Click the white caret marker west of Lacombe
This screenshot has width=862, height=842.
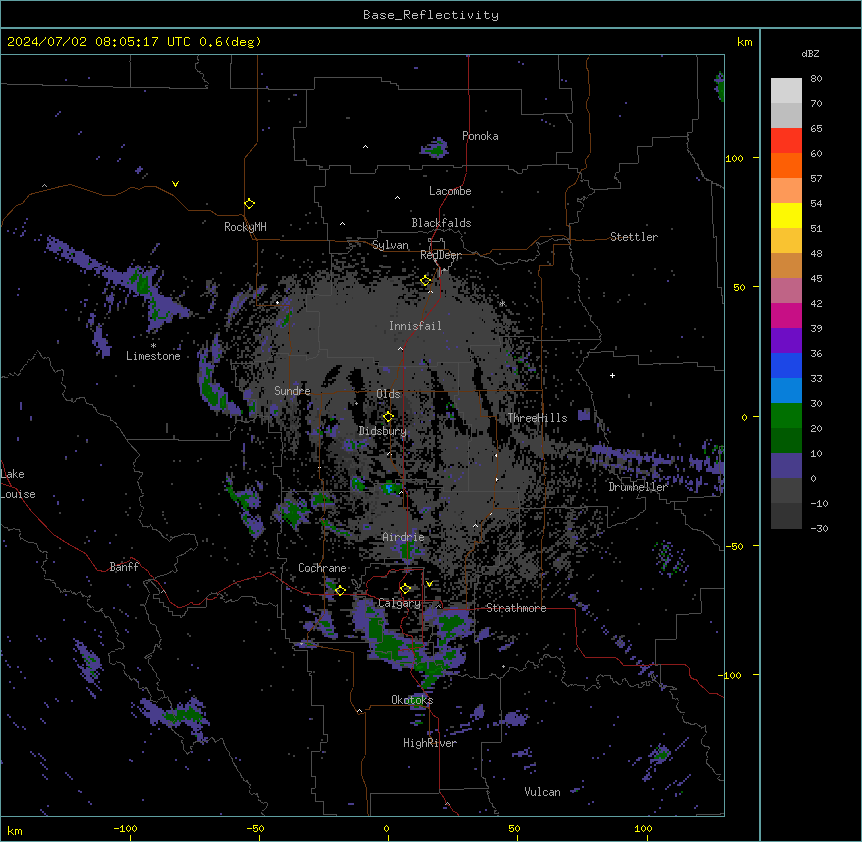(397, 198)
